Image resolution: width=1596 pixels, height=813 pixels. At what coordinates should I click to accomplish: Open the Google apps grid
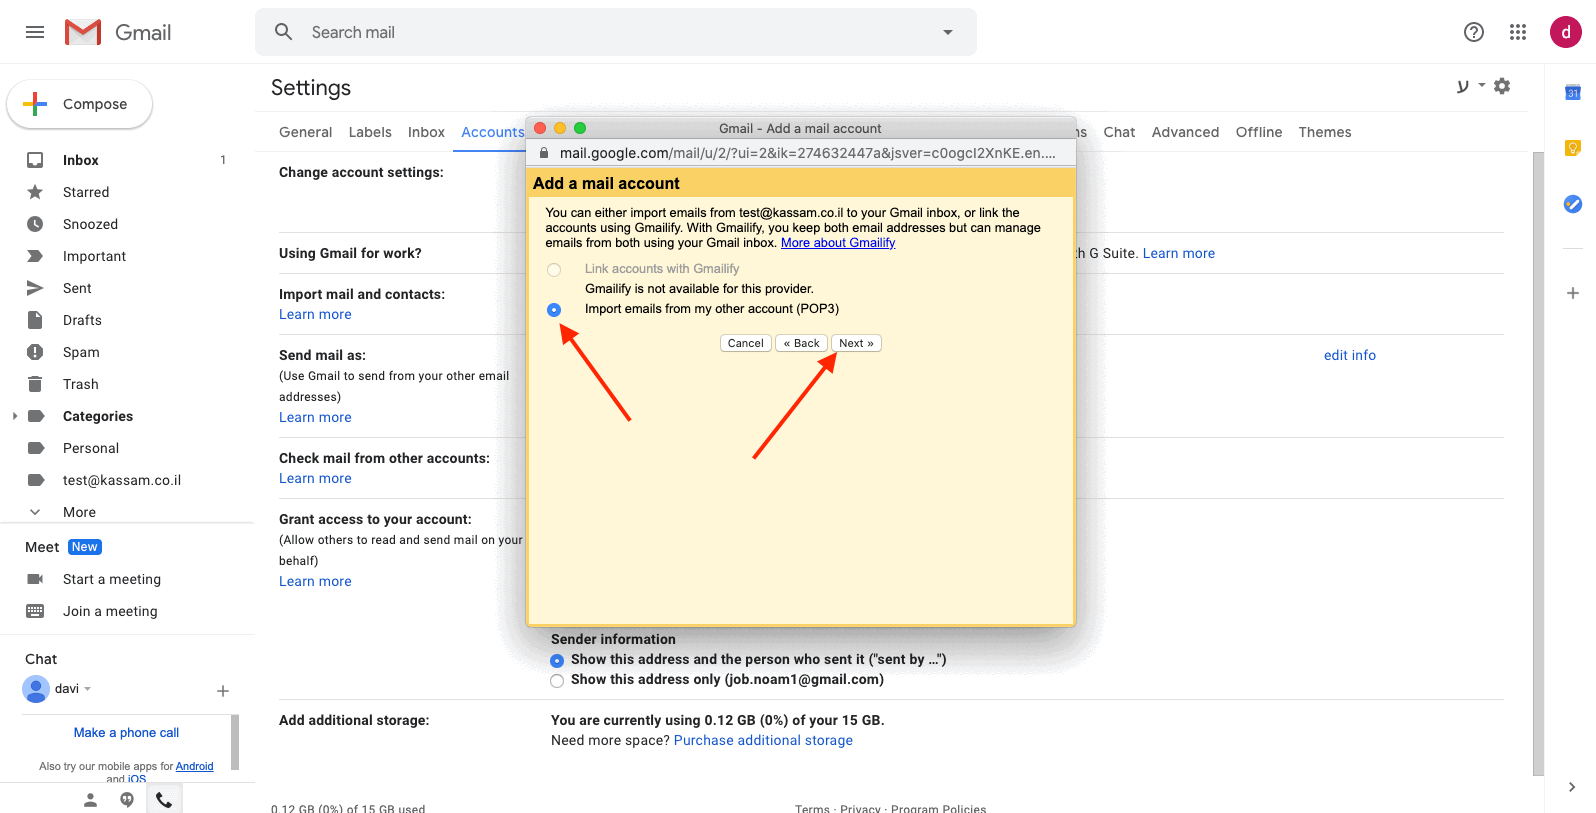tap(1518, 32)
